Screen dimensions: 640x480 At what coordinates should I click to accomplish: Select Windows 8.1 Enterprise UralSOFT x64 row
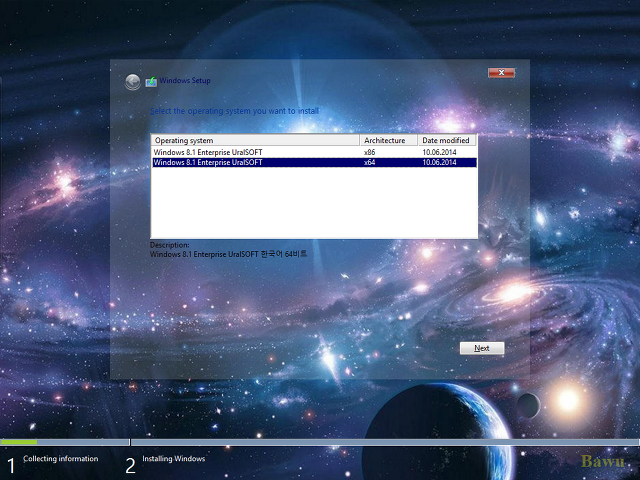pyautogui.click(x=314, y=162)
